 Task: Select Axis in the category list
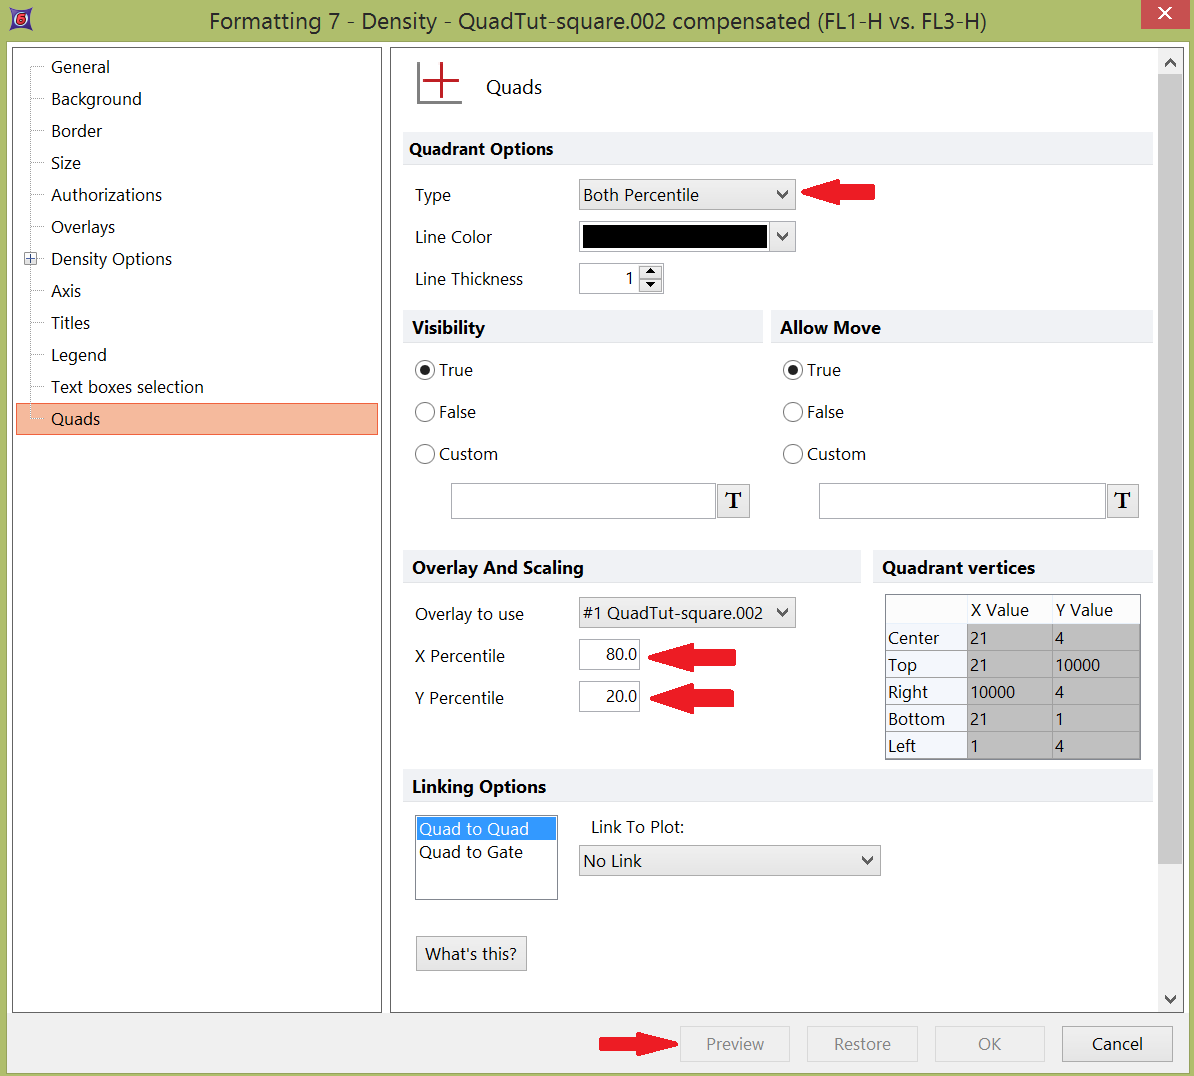(x=66, y=291)
